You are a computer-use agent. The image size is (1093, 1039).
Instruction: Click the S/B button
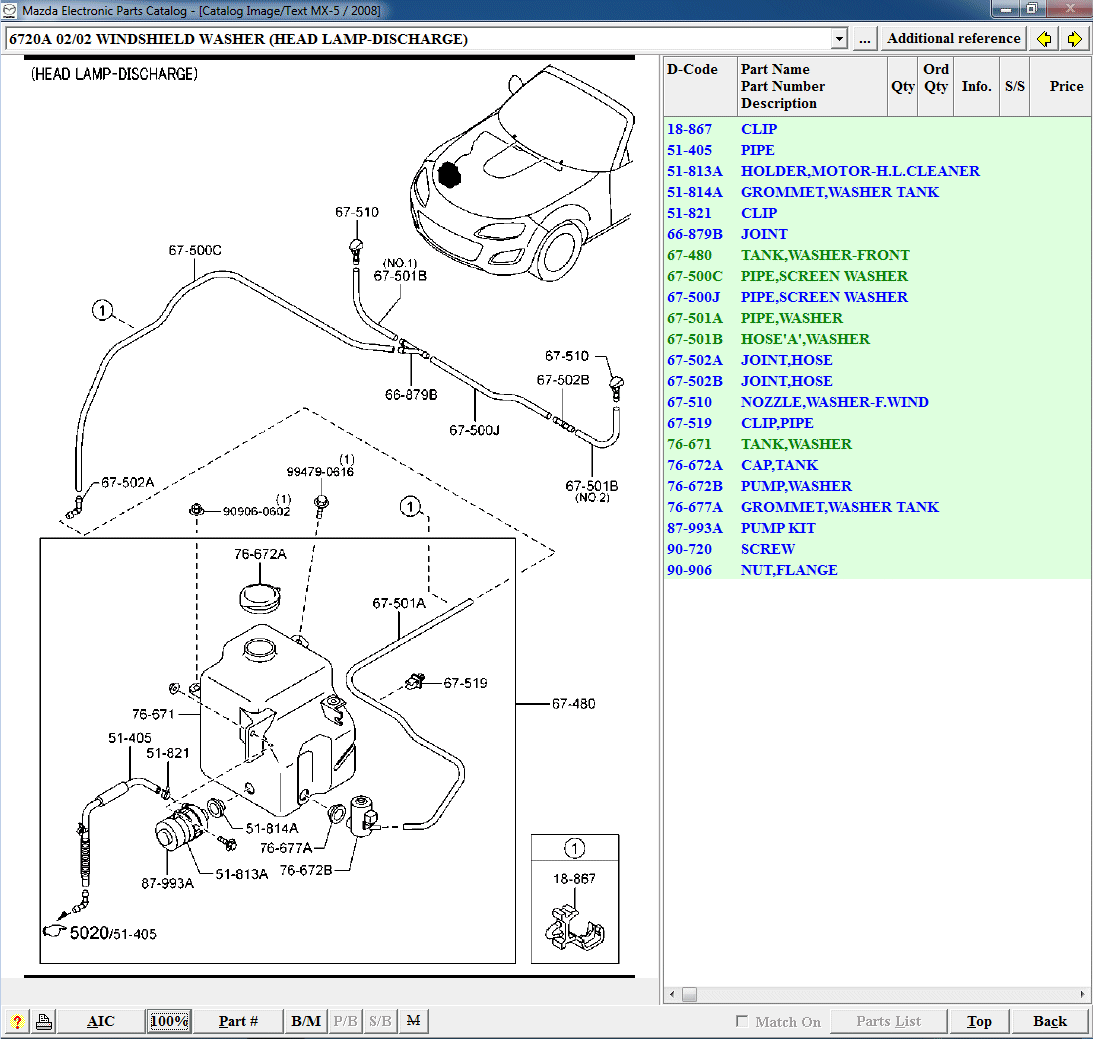380,1022
